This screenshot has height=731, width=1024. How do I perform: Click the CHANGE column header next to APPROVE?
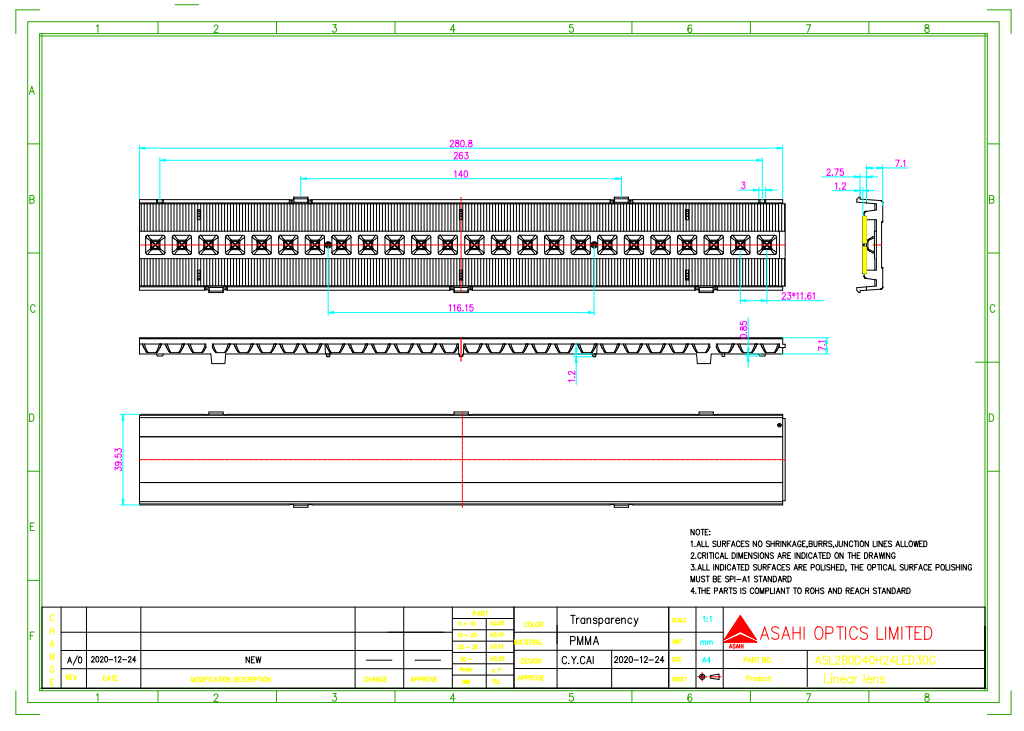(375, 679)
